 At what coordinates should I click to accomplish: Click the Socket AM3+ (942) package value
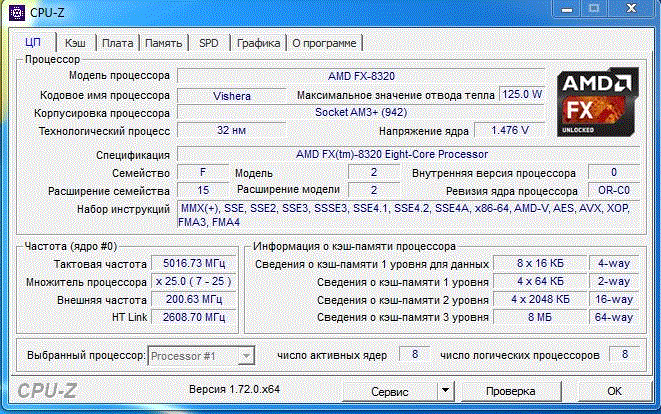pos(361,113)
